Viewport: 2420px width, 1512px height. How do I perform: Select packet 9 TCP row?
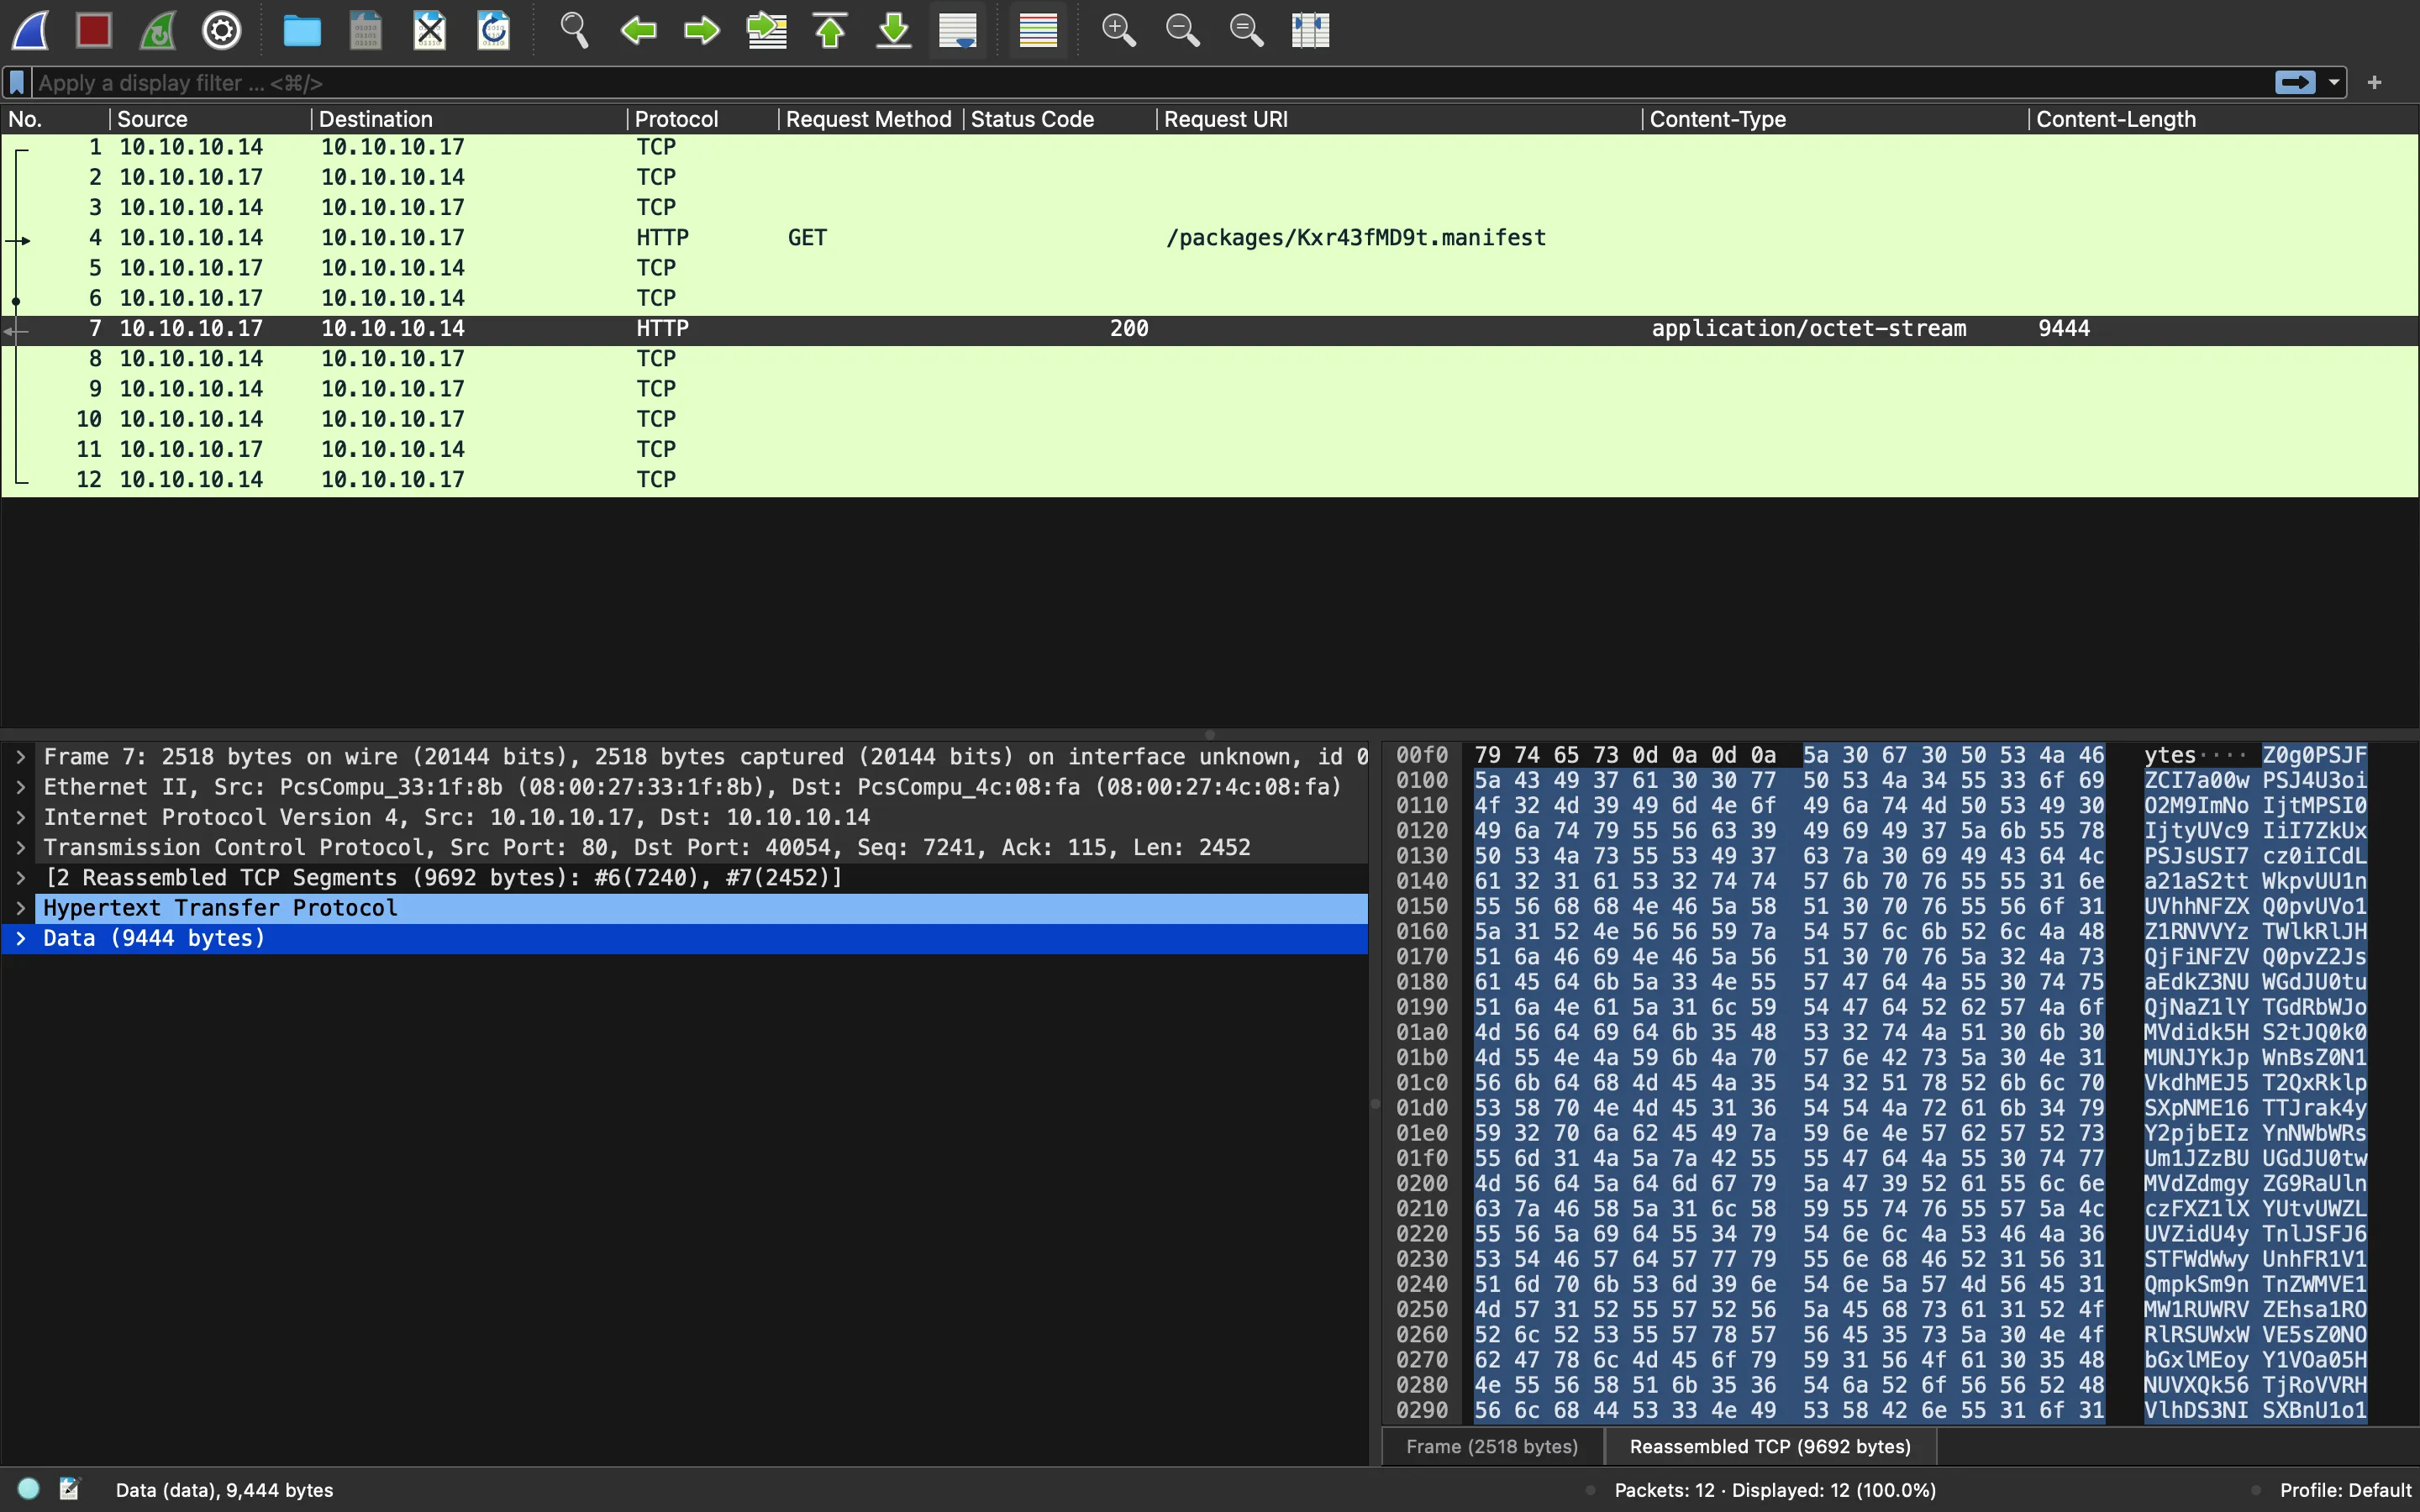(1210, 389)
